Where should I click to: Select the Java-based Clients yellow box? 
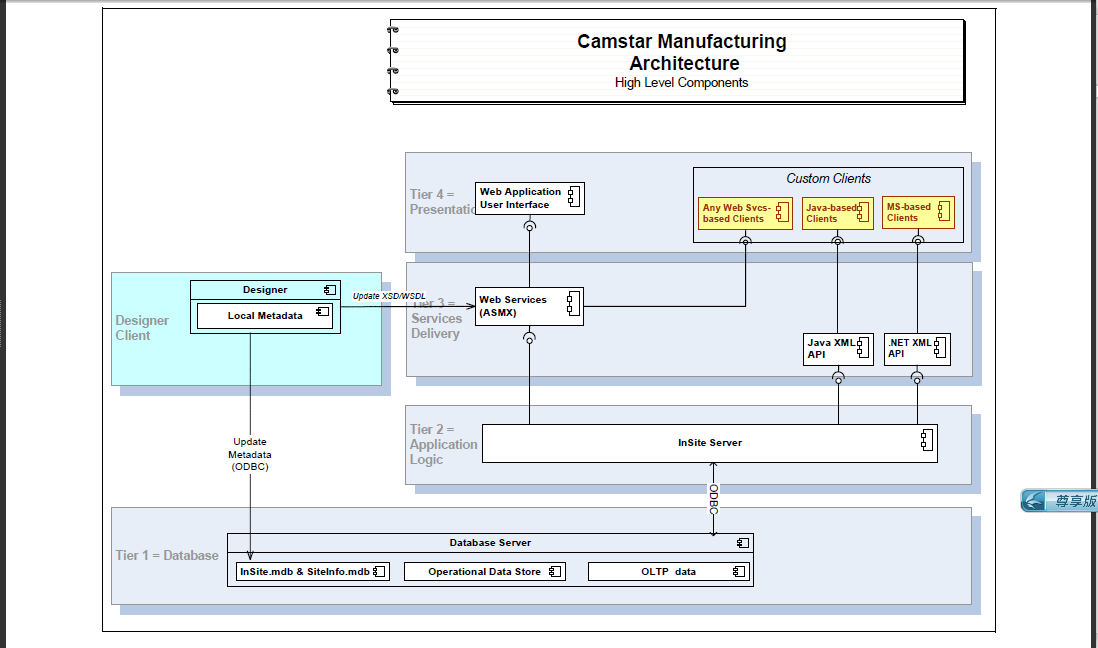point(837,213)
